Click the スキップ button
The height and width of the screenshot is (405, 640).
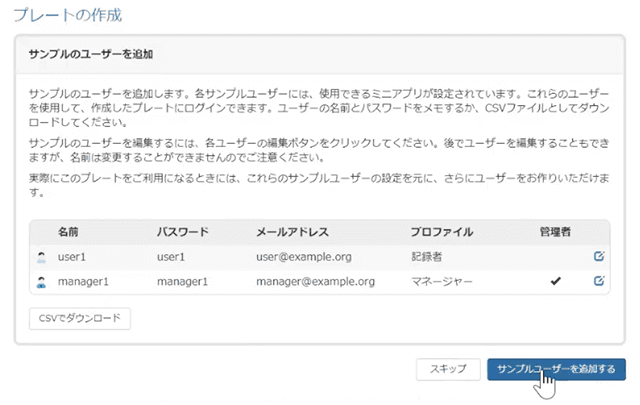point(448,369)
